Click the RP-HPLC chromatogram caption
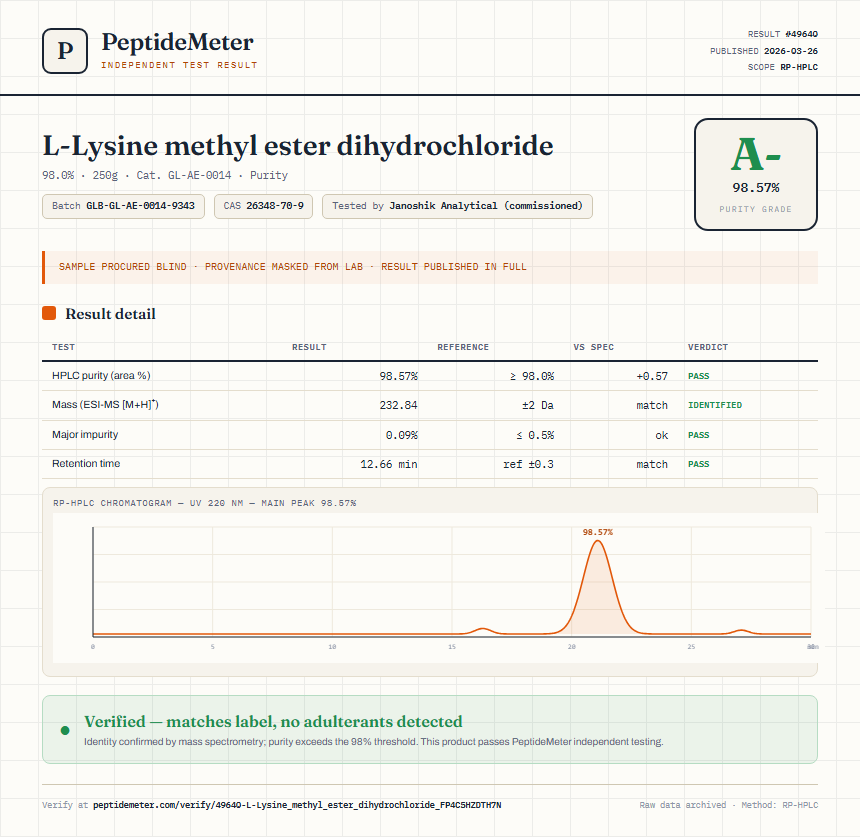This screenshot has width=860, height=837. click(205, 503)
